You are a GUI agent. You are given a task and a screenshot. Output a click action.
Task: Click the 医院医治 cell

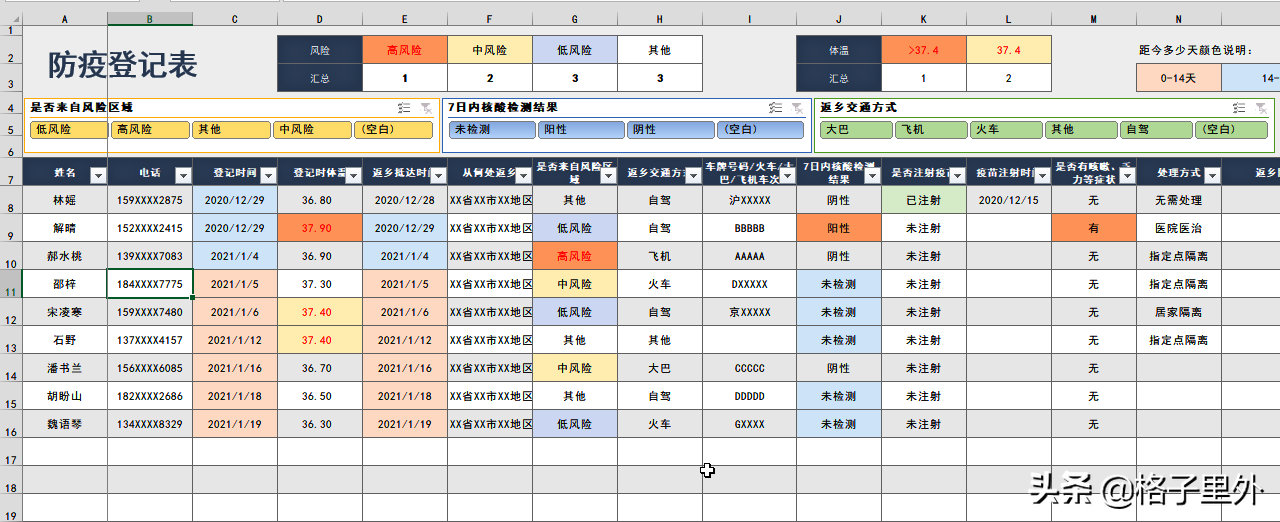[x=1179, y=228]
